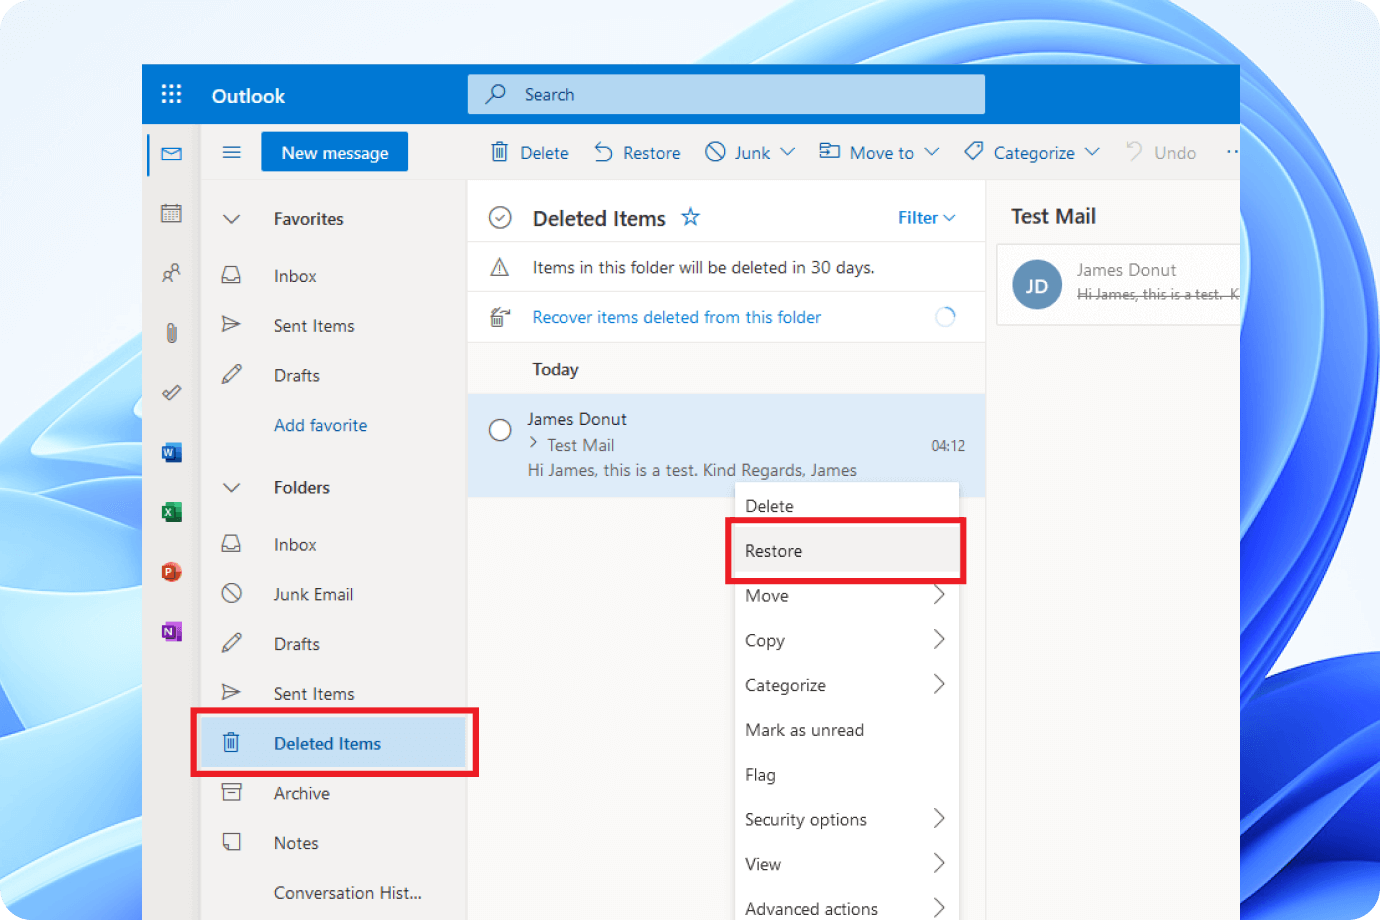Viewport: 1380px width, 920px height.
Task: Launch PowerPoint from the left rail
Action: 172,572
